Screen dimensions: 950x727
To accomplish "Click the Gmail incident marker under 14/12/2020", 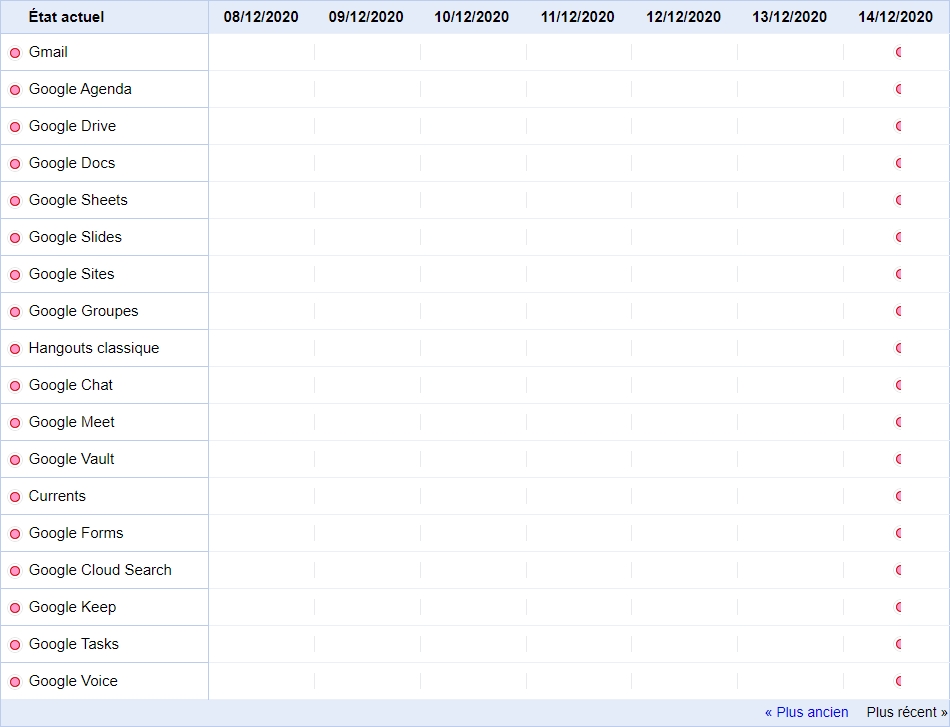I will 899,52.
